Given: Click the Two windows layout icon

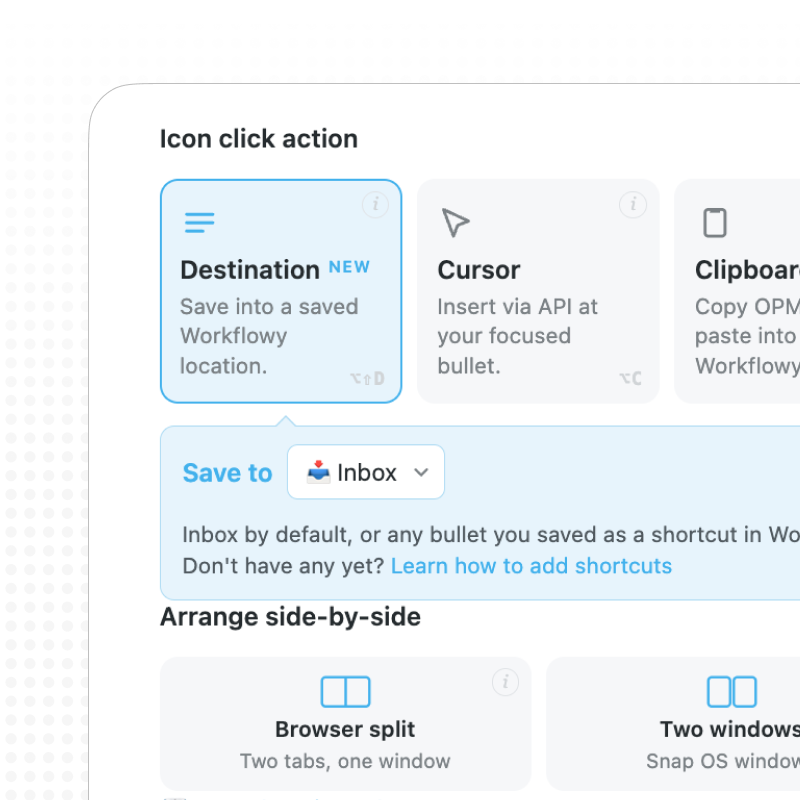Looking at the screenshot, I should click(x=732, y=692).
